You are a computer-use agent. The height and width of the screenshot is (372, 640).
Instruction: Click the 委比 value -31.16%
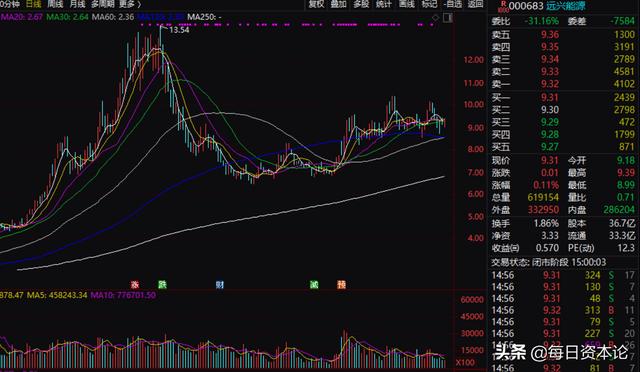[x=541, y=21]
